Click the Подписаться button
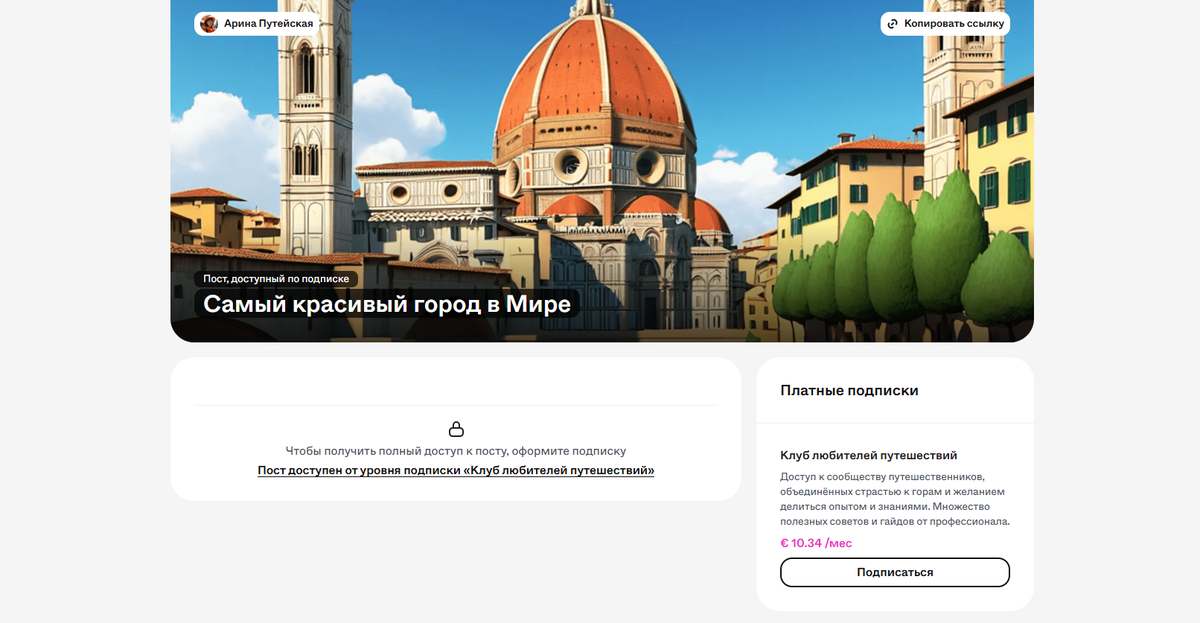 [895, 572]
